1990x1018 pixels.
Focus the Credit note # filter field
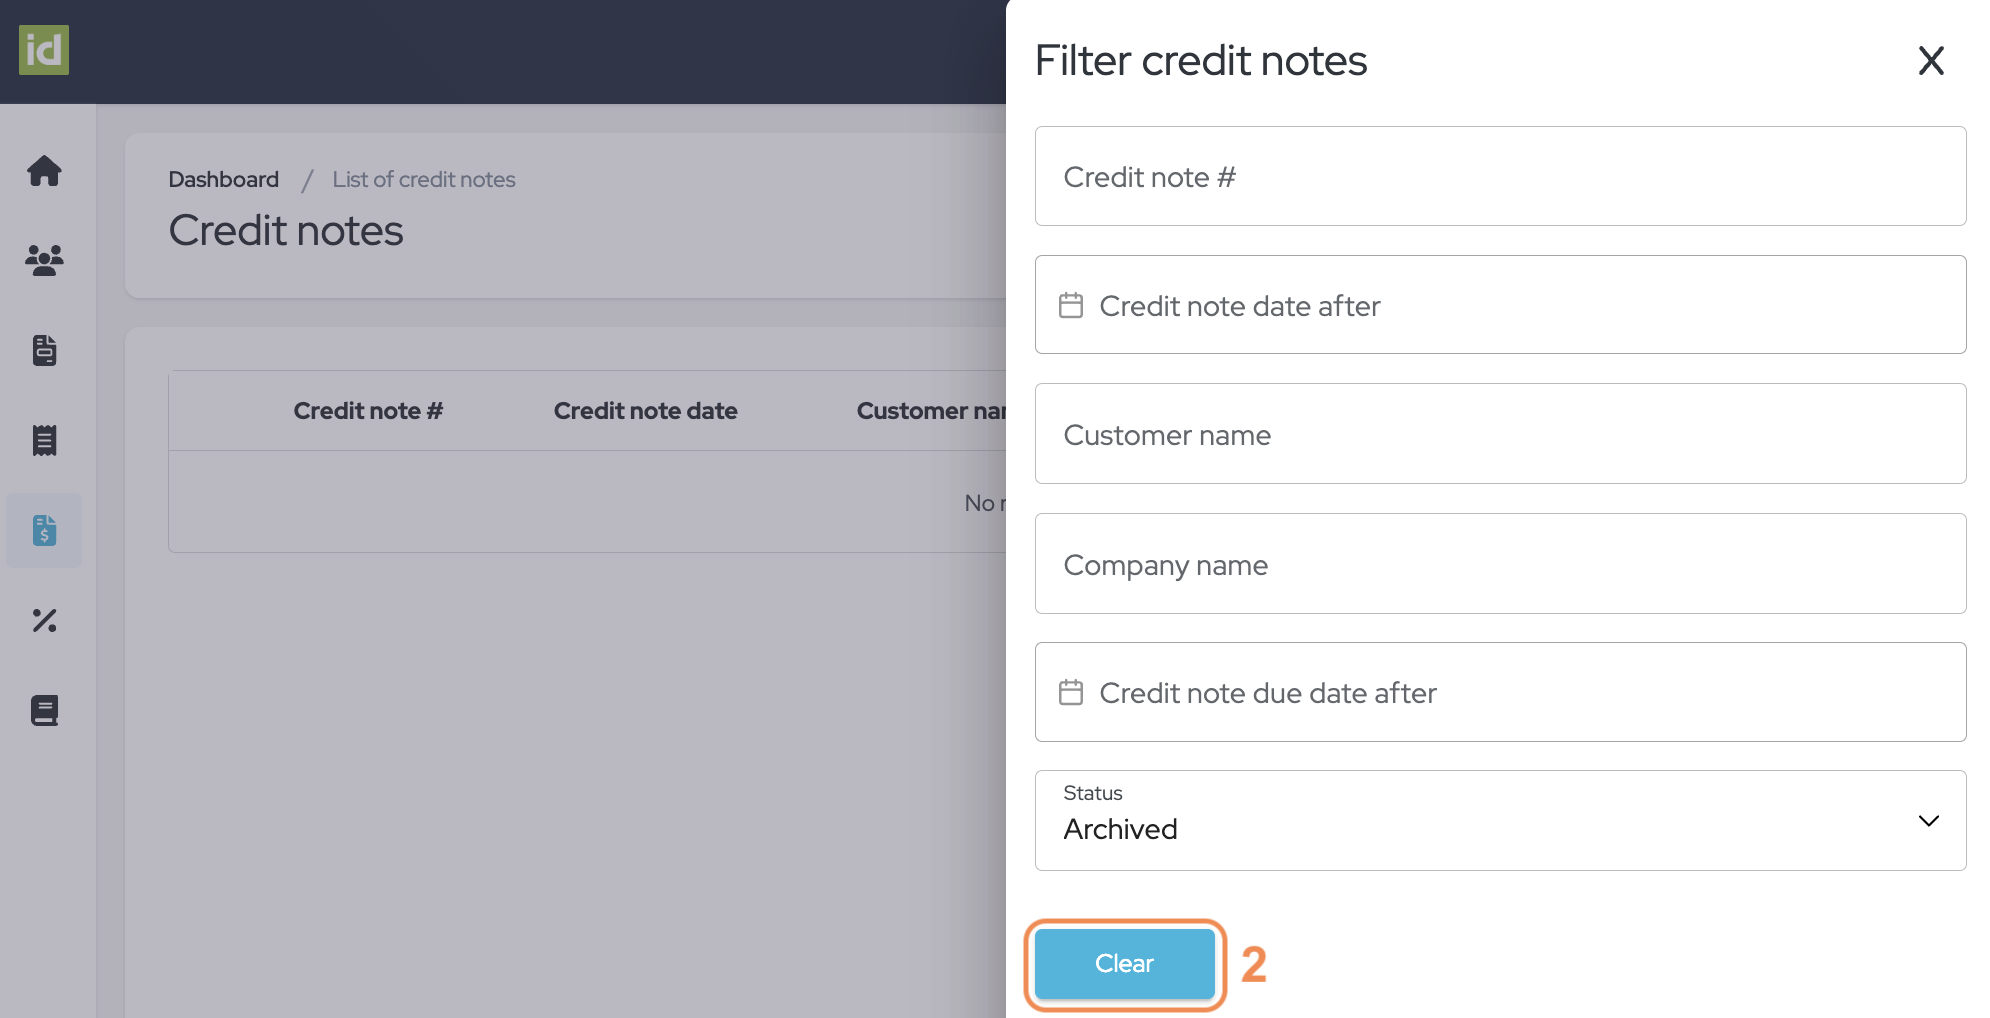[1499, 177]
